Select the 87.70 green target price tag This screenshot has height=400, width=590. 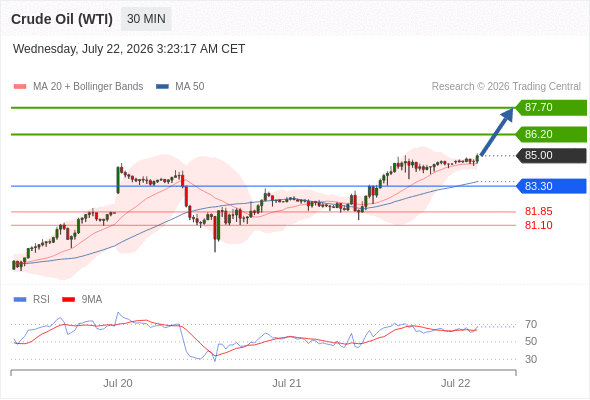pos(551,108)
